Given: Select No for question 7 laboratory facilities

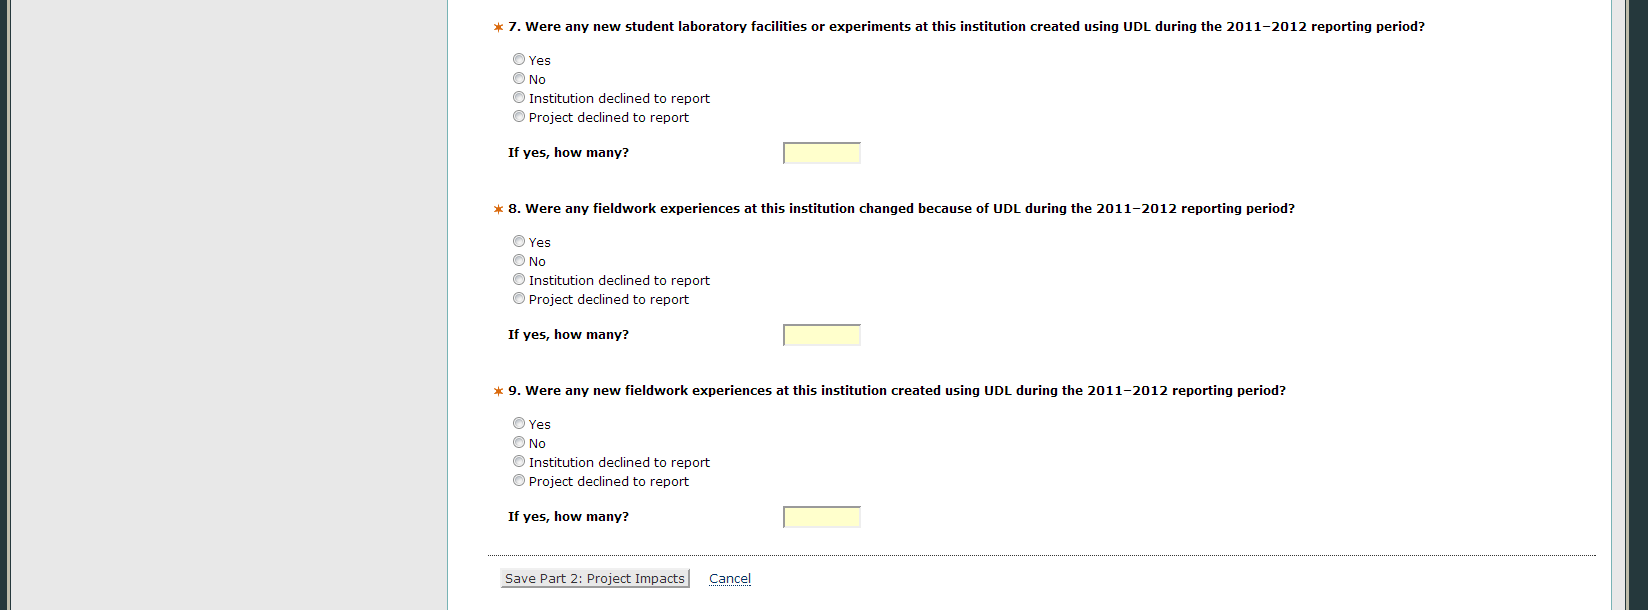Looking at the screenshot, I should [x=519, y=79].
